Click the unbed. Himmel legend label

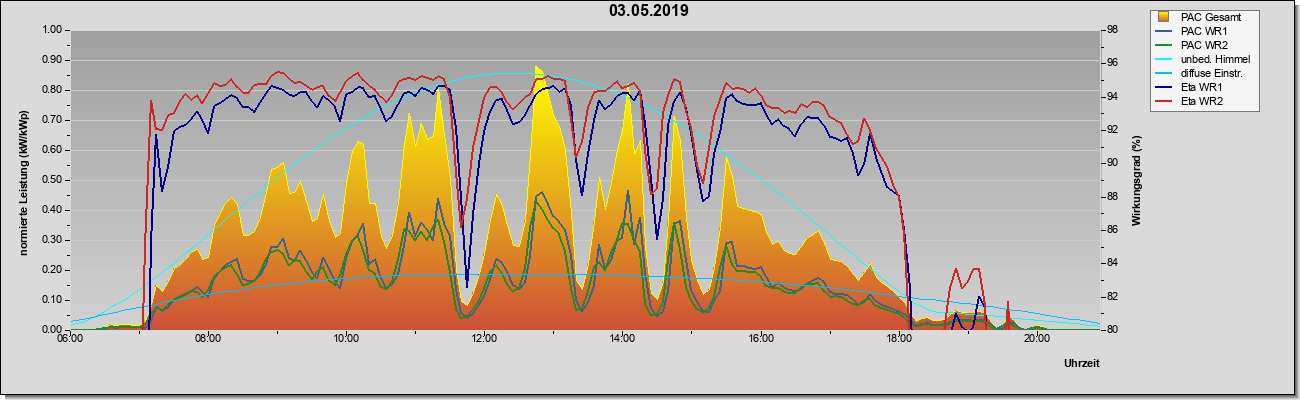pos(1215,59)
